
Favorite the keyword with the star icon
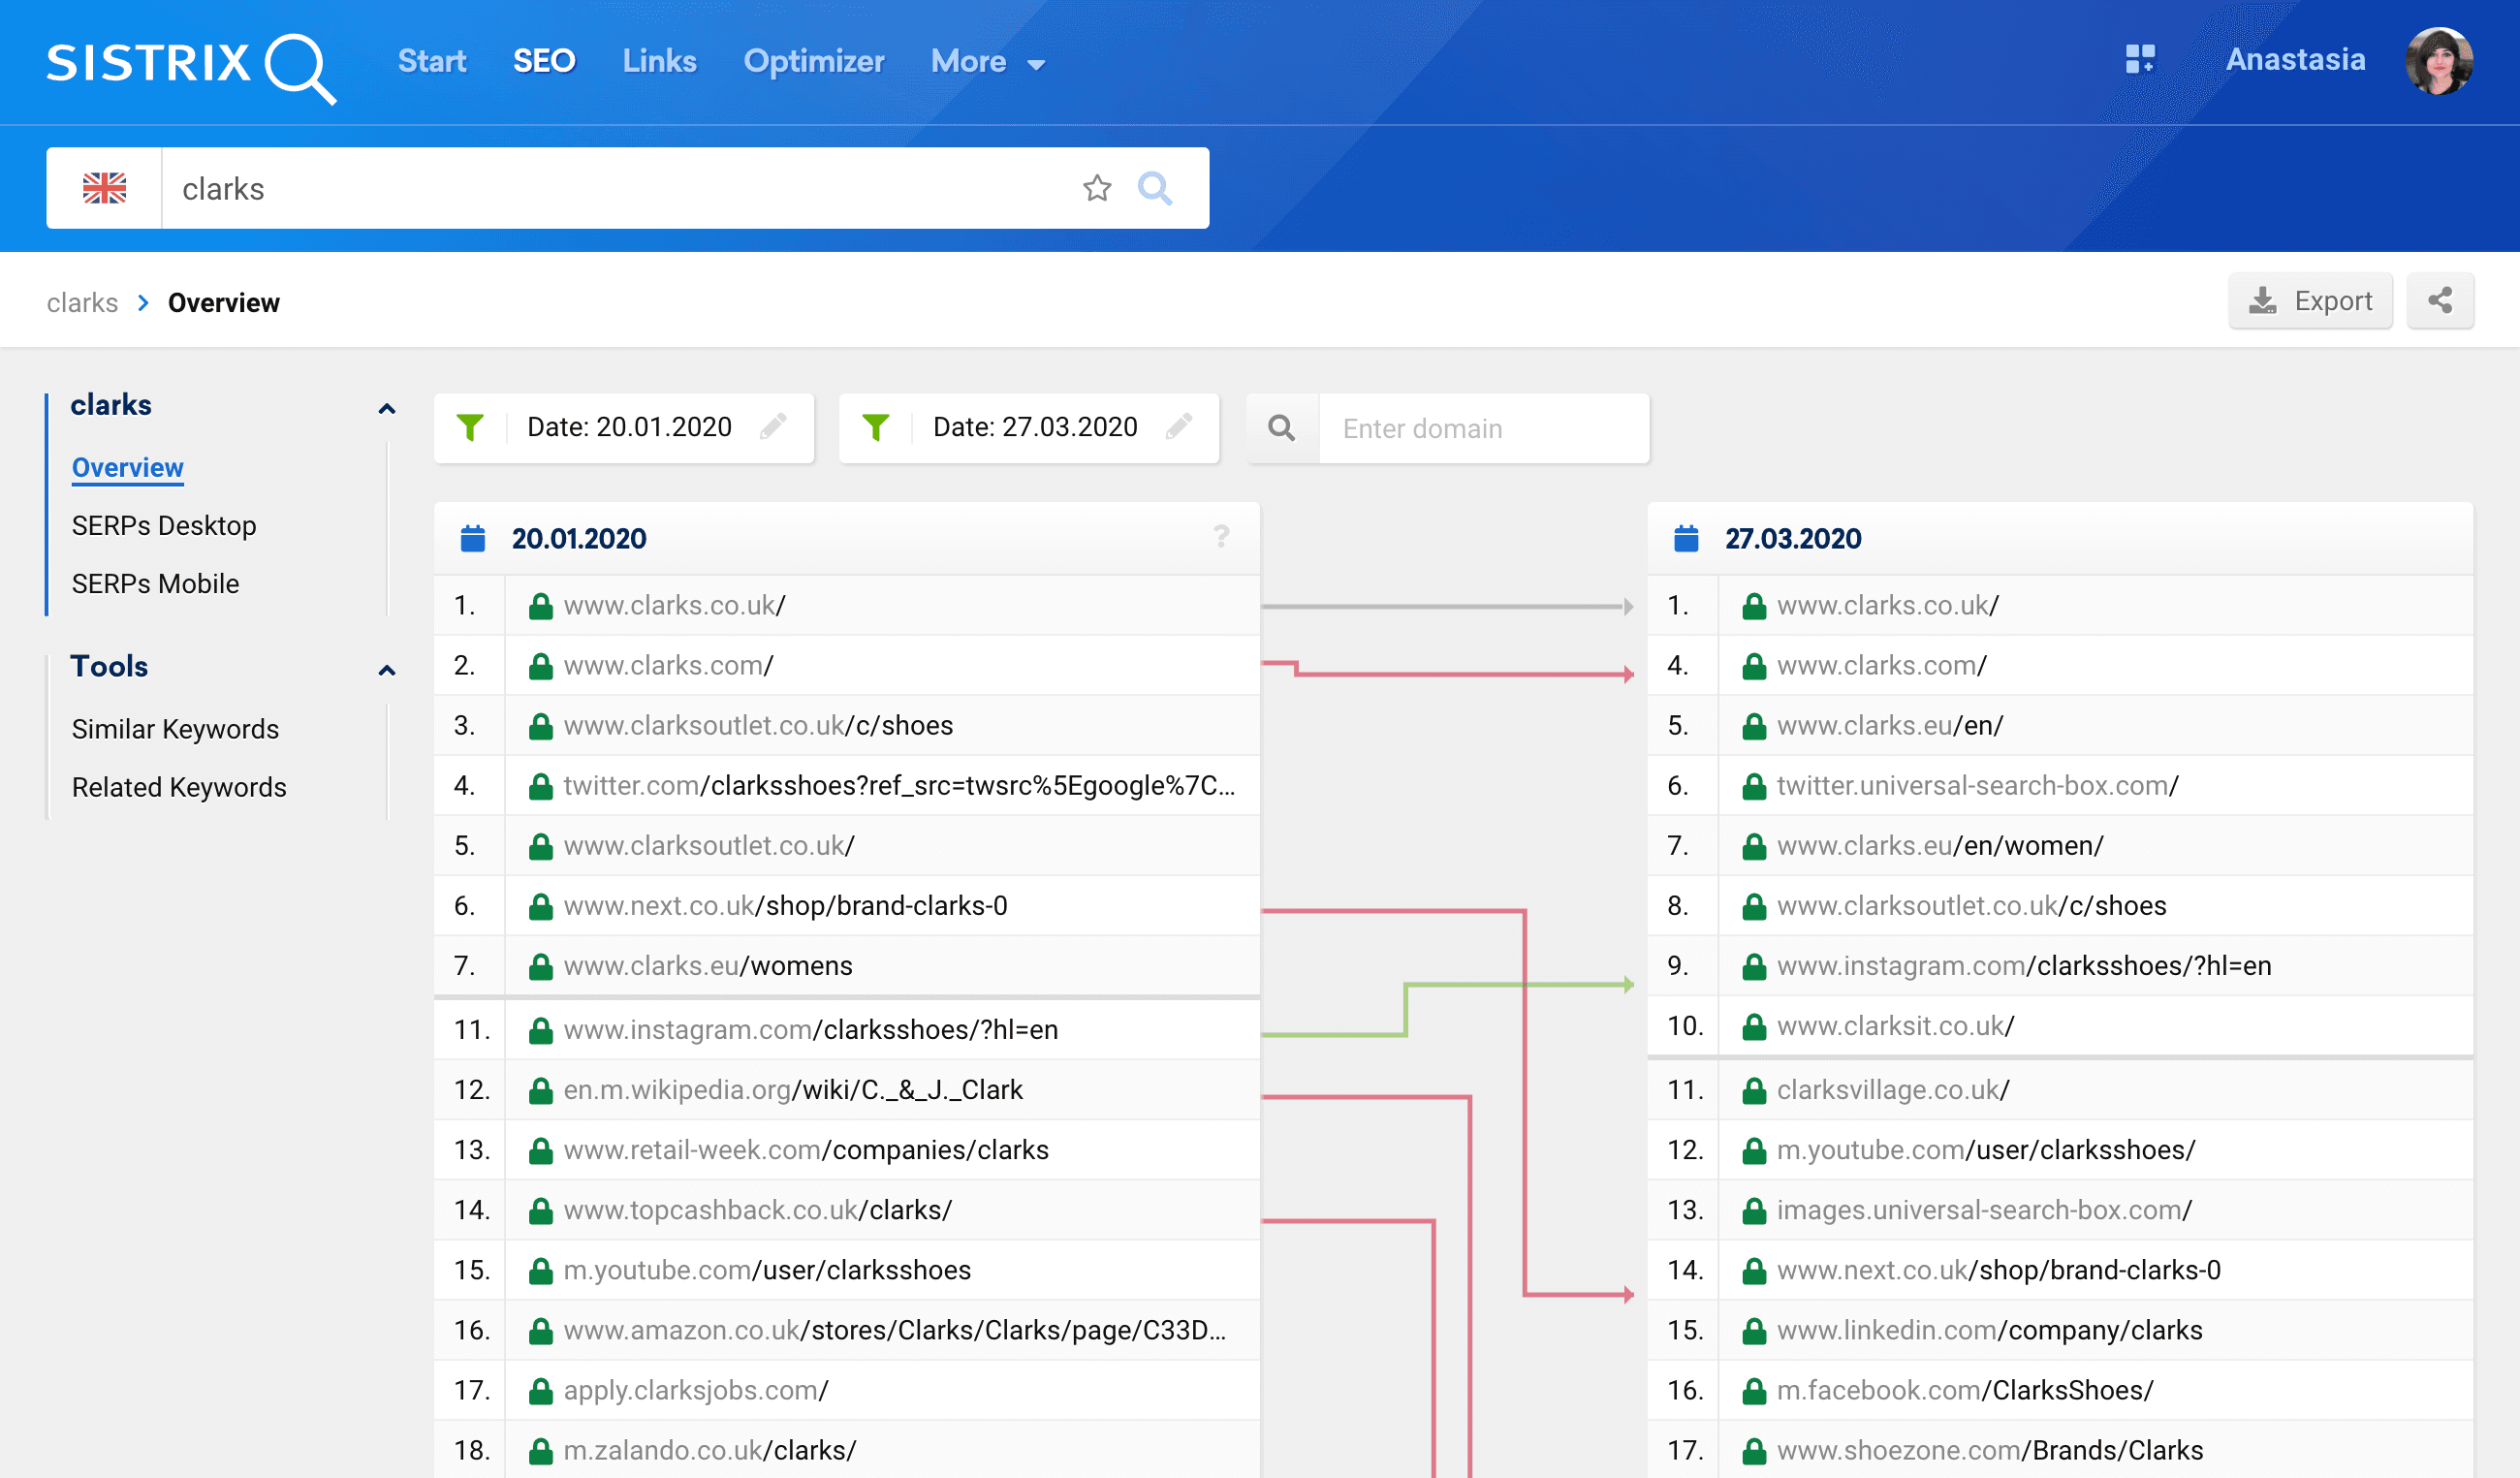coord(1097,188)
